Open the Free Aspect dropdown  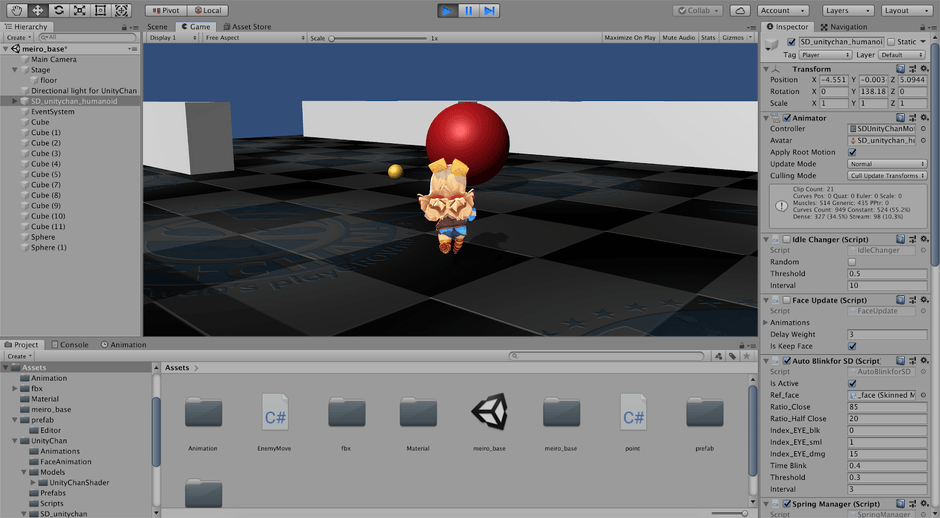point(255,37)
